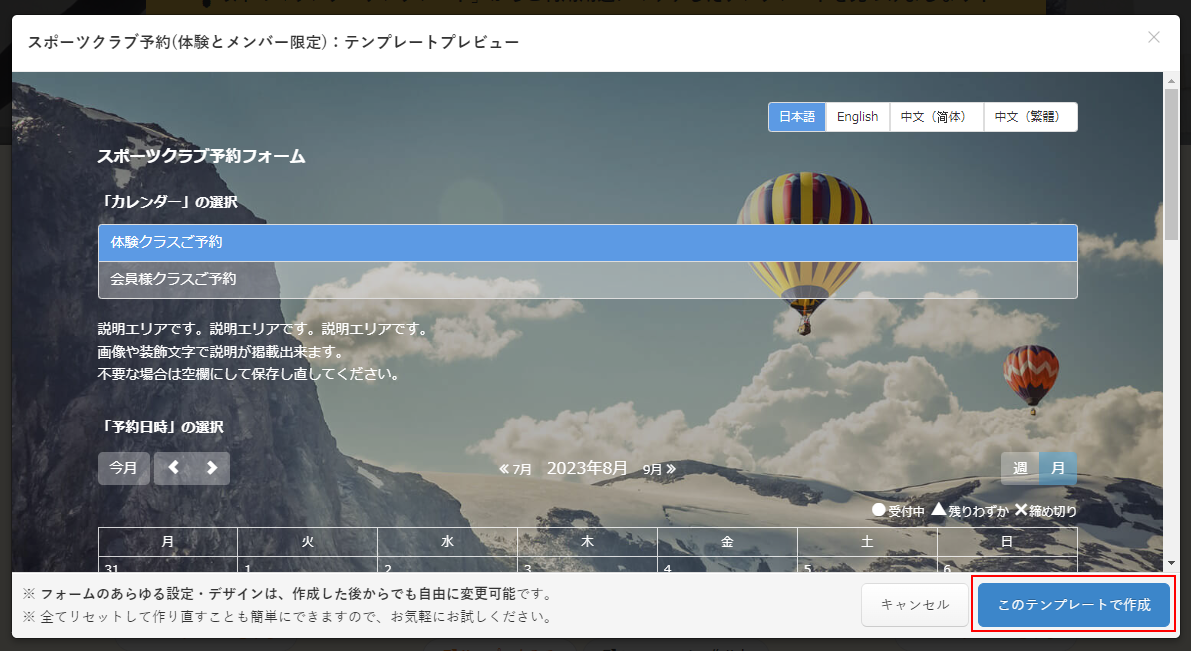Click the next month chevron arrow button
Image resolution: width=1191 pixels, height=651 pixels.
click(211, 468)
